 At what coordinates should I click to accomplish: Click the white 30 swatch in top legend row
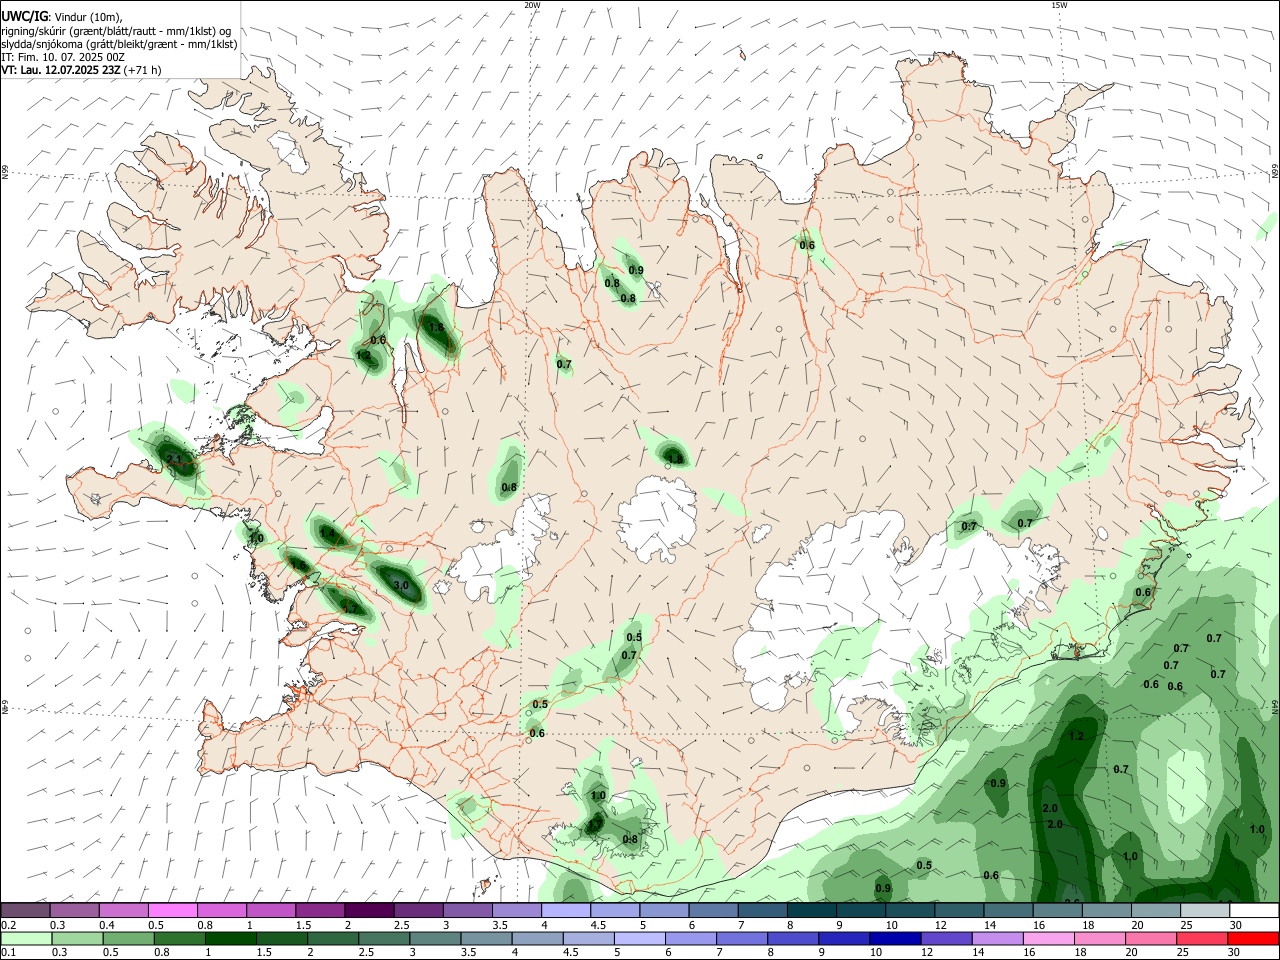click(x=1255, y=911)
